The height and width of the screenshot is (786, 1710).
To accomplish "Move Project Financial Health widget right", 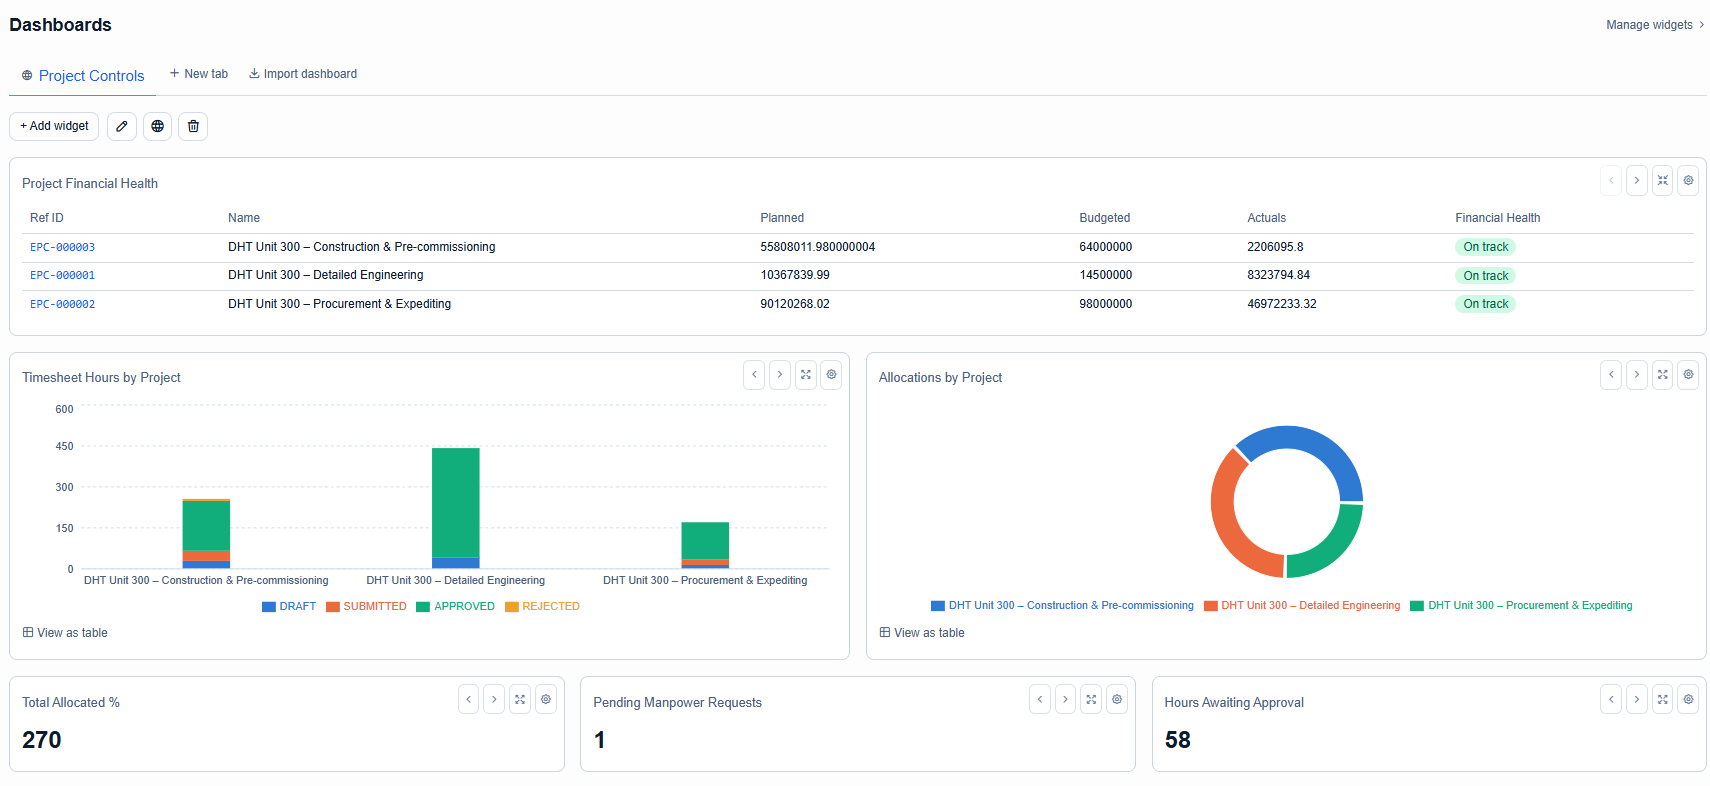I will point(1637,181).
